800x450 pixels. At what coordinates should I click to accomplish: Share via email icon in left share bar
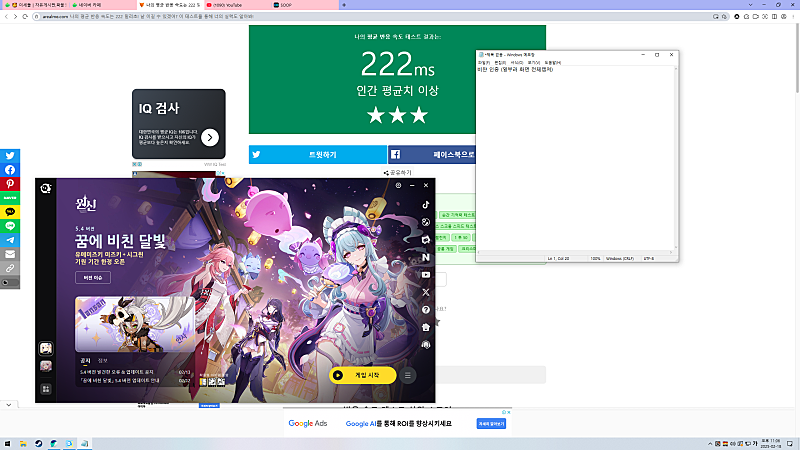10,254
